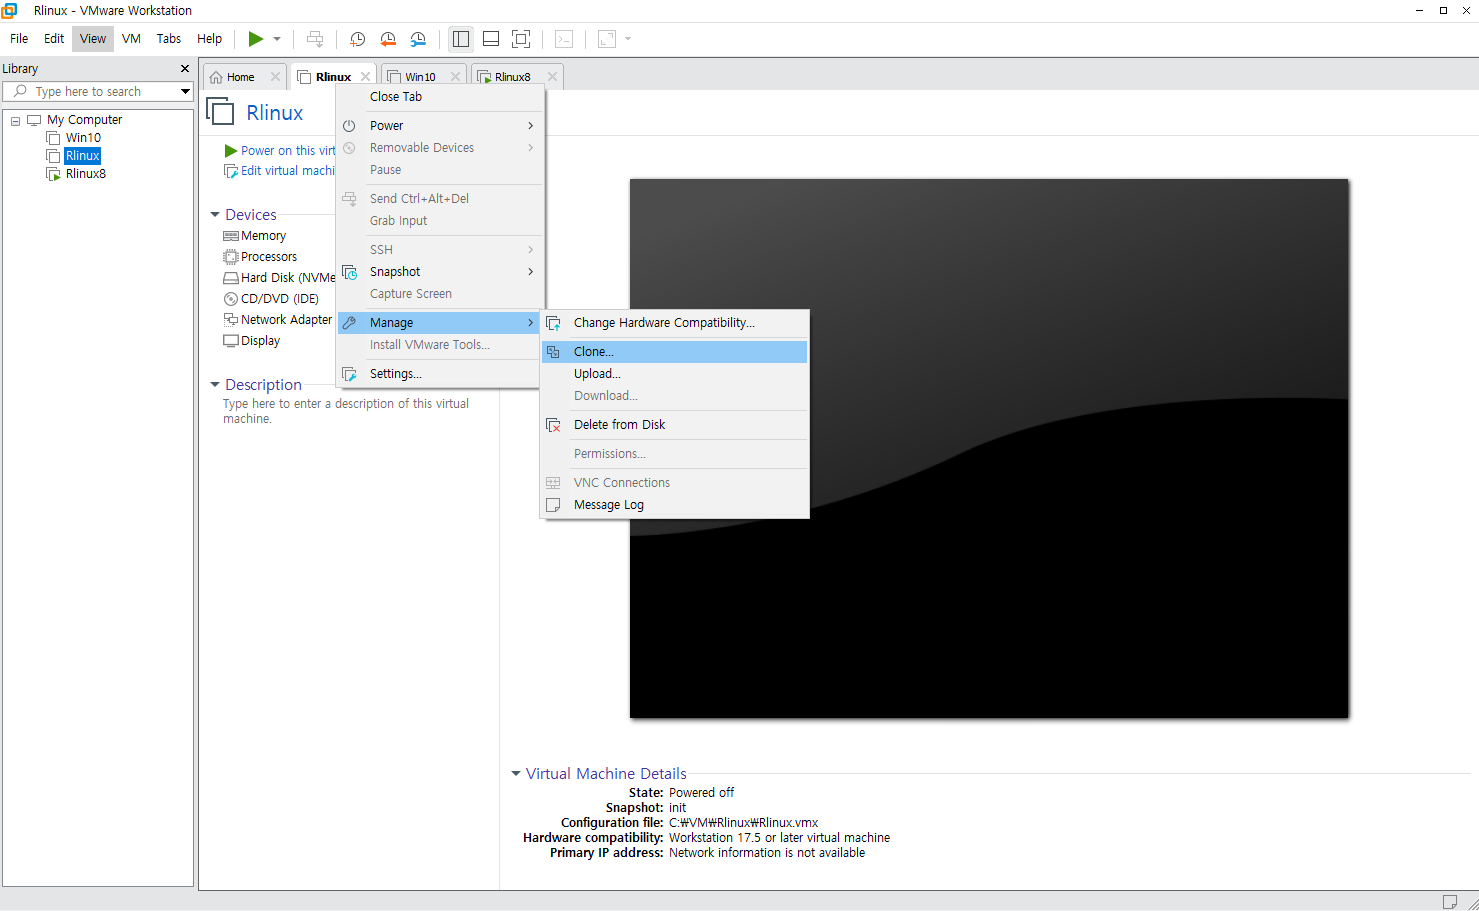The height and width of the screenshot is (911, 1479).
Task: Click the message log icon in status bar
Action: [x=1450, y=901]
